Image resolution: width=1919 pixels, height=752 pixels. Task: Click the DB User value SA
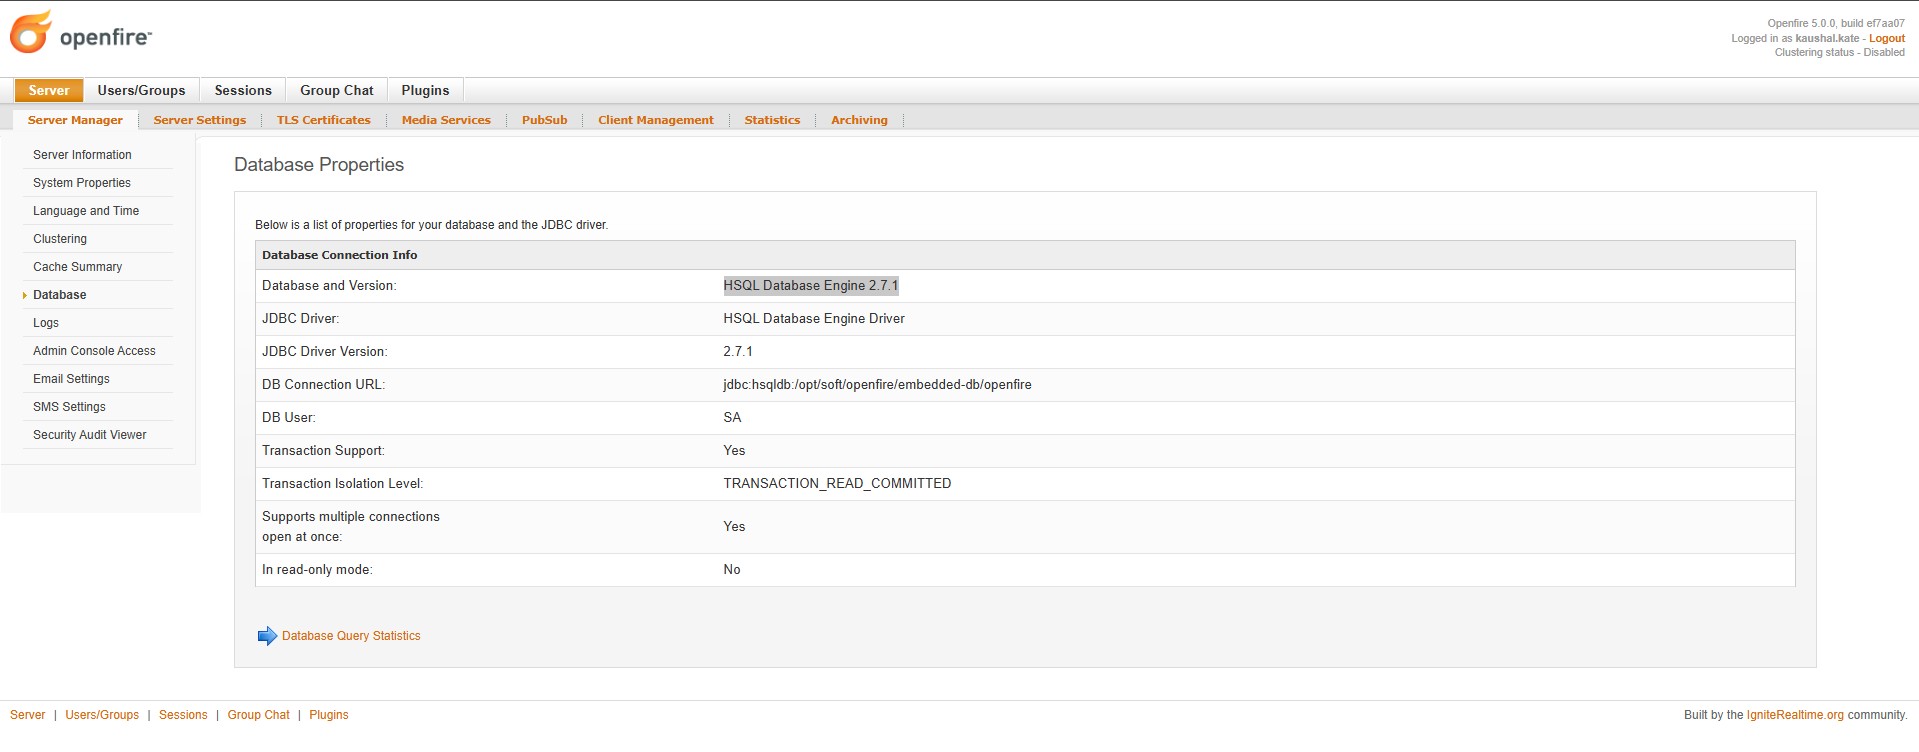coord(732,418)
